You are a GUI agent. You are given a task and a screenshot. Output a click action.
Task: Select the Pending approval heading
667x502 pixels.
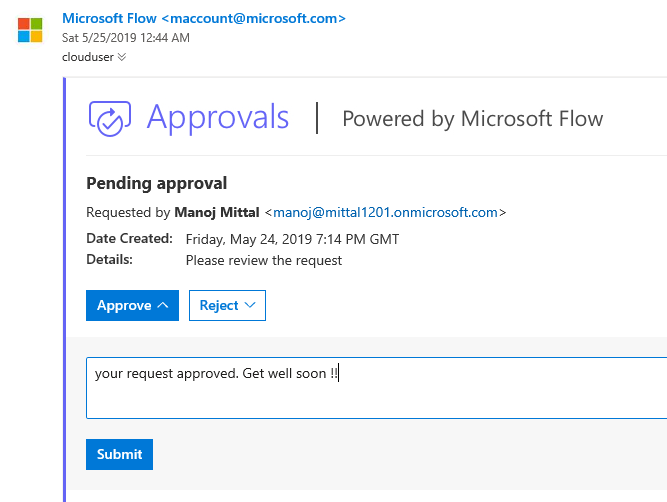(x=157, y=183)
